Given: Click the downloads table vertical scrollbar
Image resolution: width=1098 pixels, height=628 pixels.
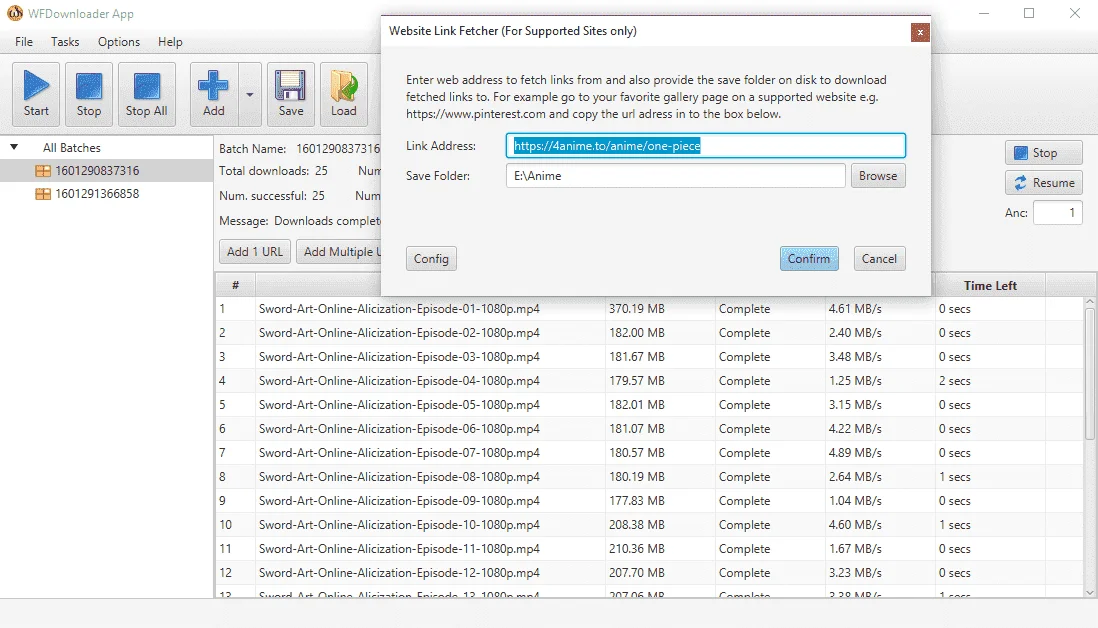Looking at the screenshot, I should click(1090, 373).
